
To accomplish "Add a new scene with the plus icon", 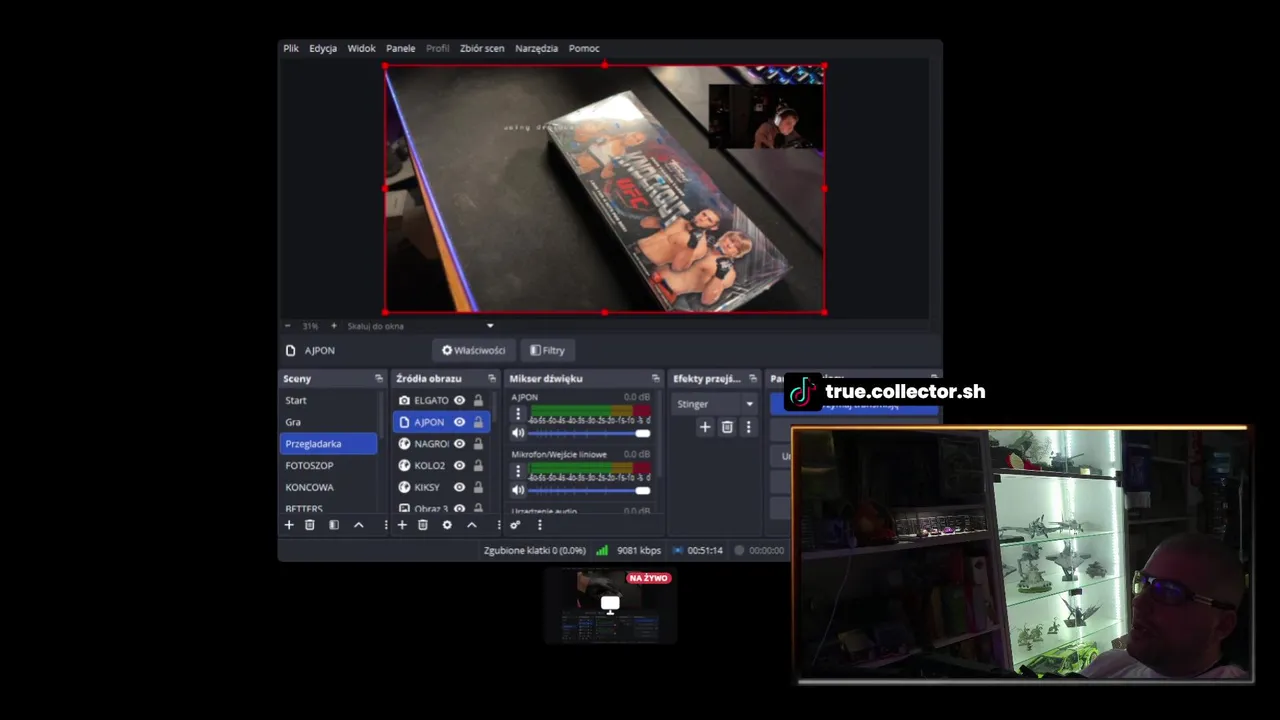I will [x=289, y=525].
